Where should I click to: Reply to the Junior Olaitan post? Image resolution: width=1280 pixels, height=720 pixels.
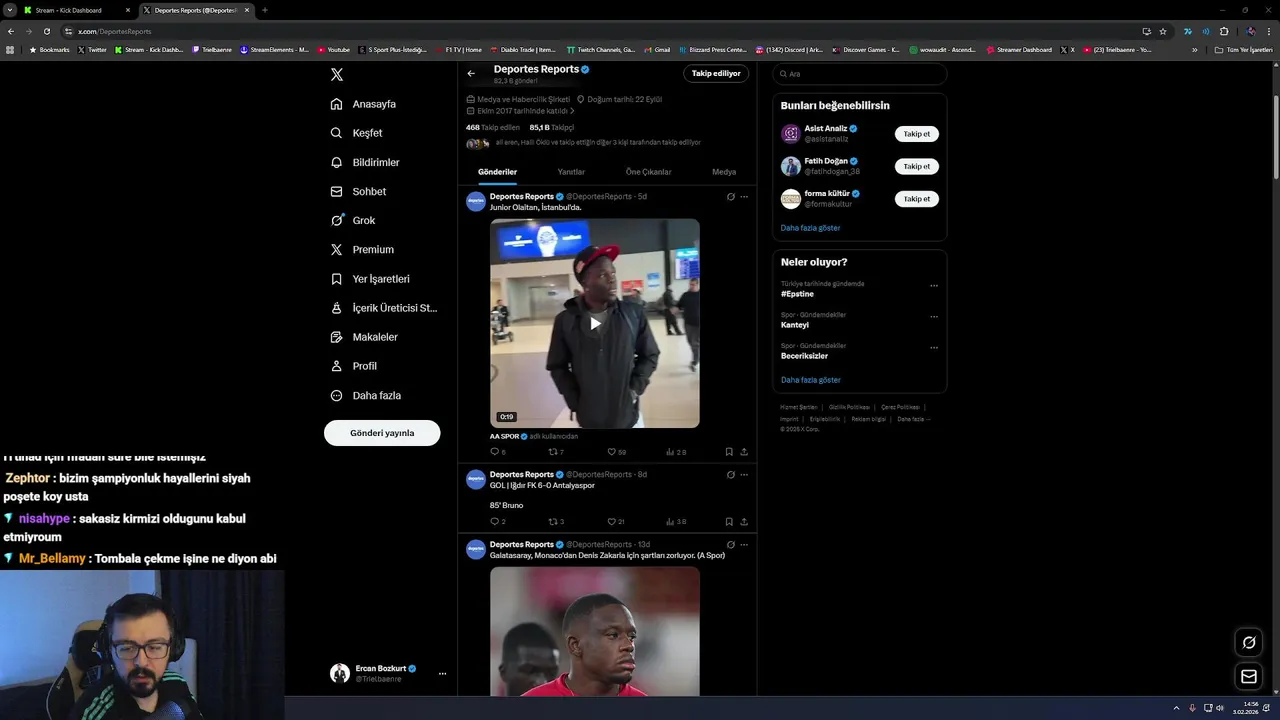click(494, 452)
